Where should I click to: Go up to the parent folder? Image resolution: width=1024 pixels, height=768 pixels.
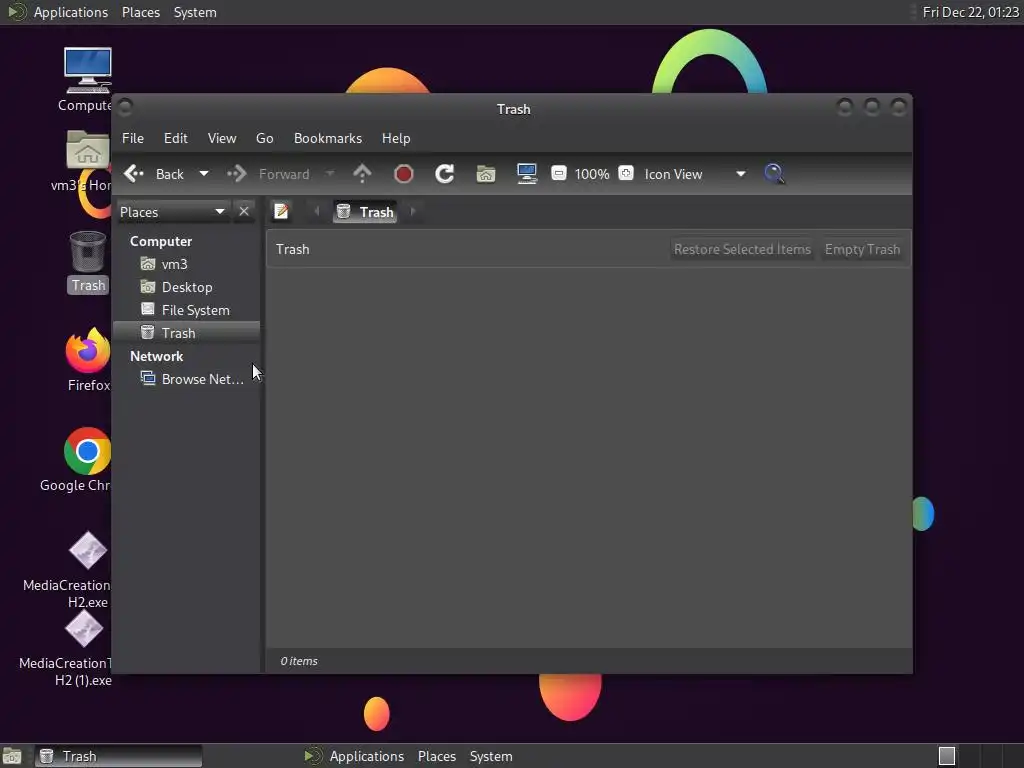tap(362, 174)
